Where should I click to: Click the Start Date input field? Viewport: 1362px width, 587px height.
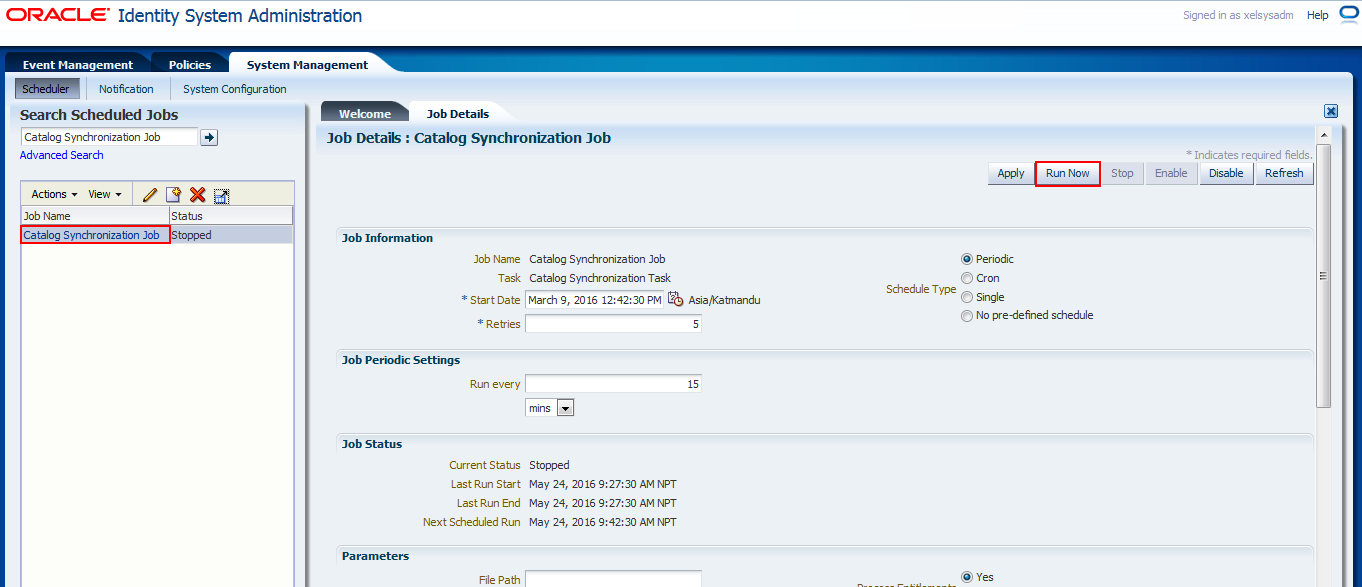pyautogui.click(x=594, y=300)
